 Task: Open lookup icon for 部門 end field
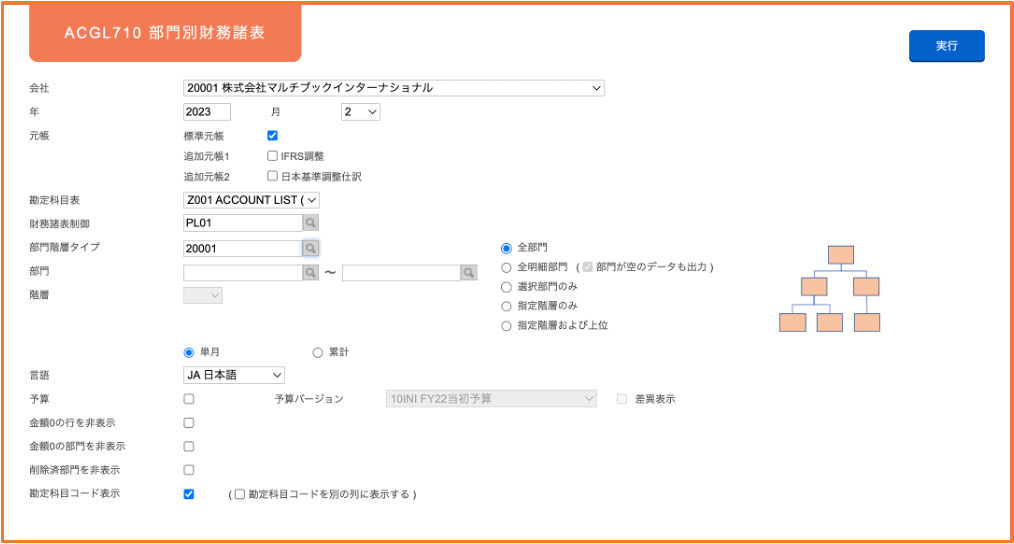point(469,272)
